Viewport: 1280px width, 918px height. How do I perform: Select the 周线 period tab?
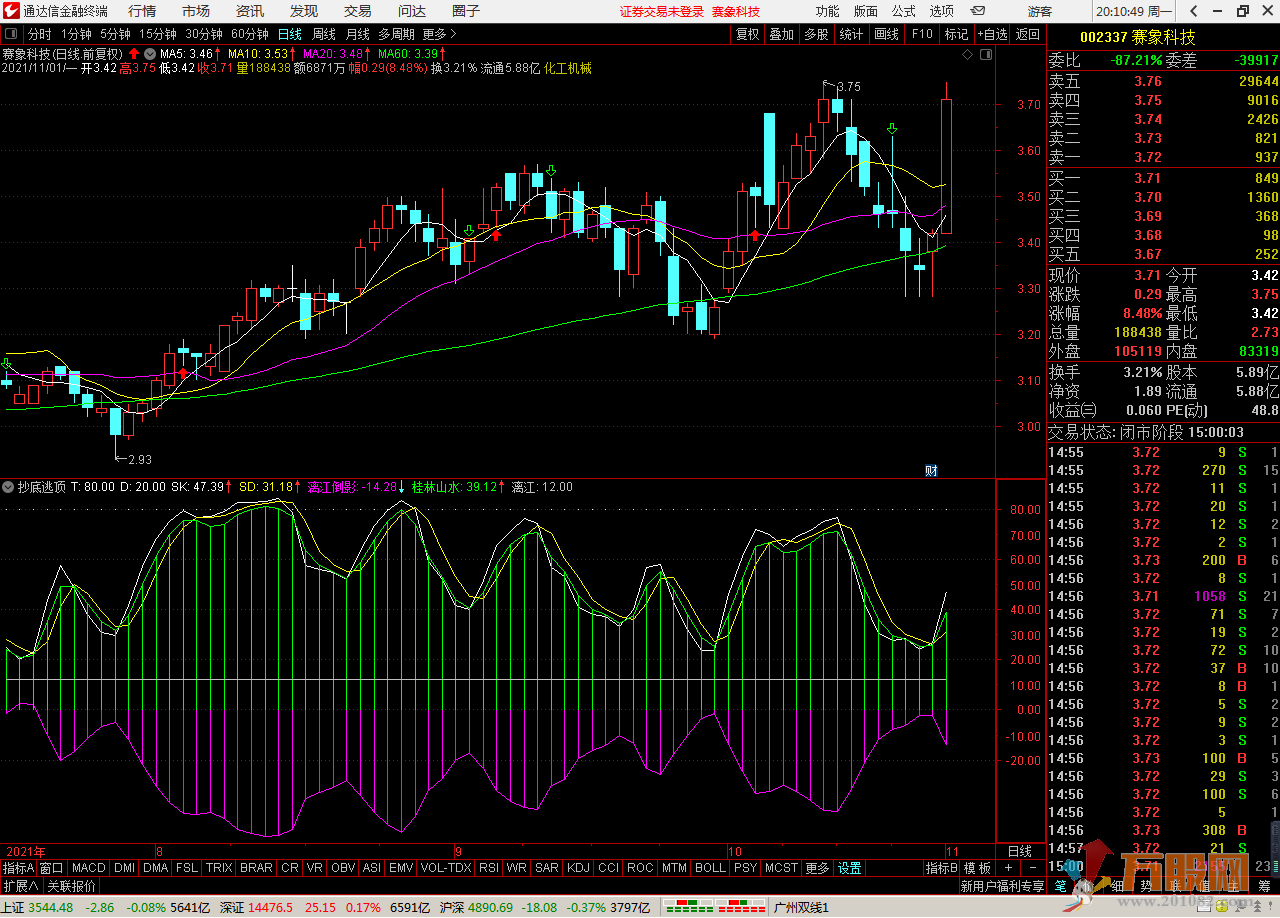[x=324, y=34]
